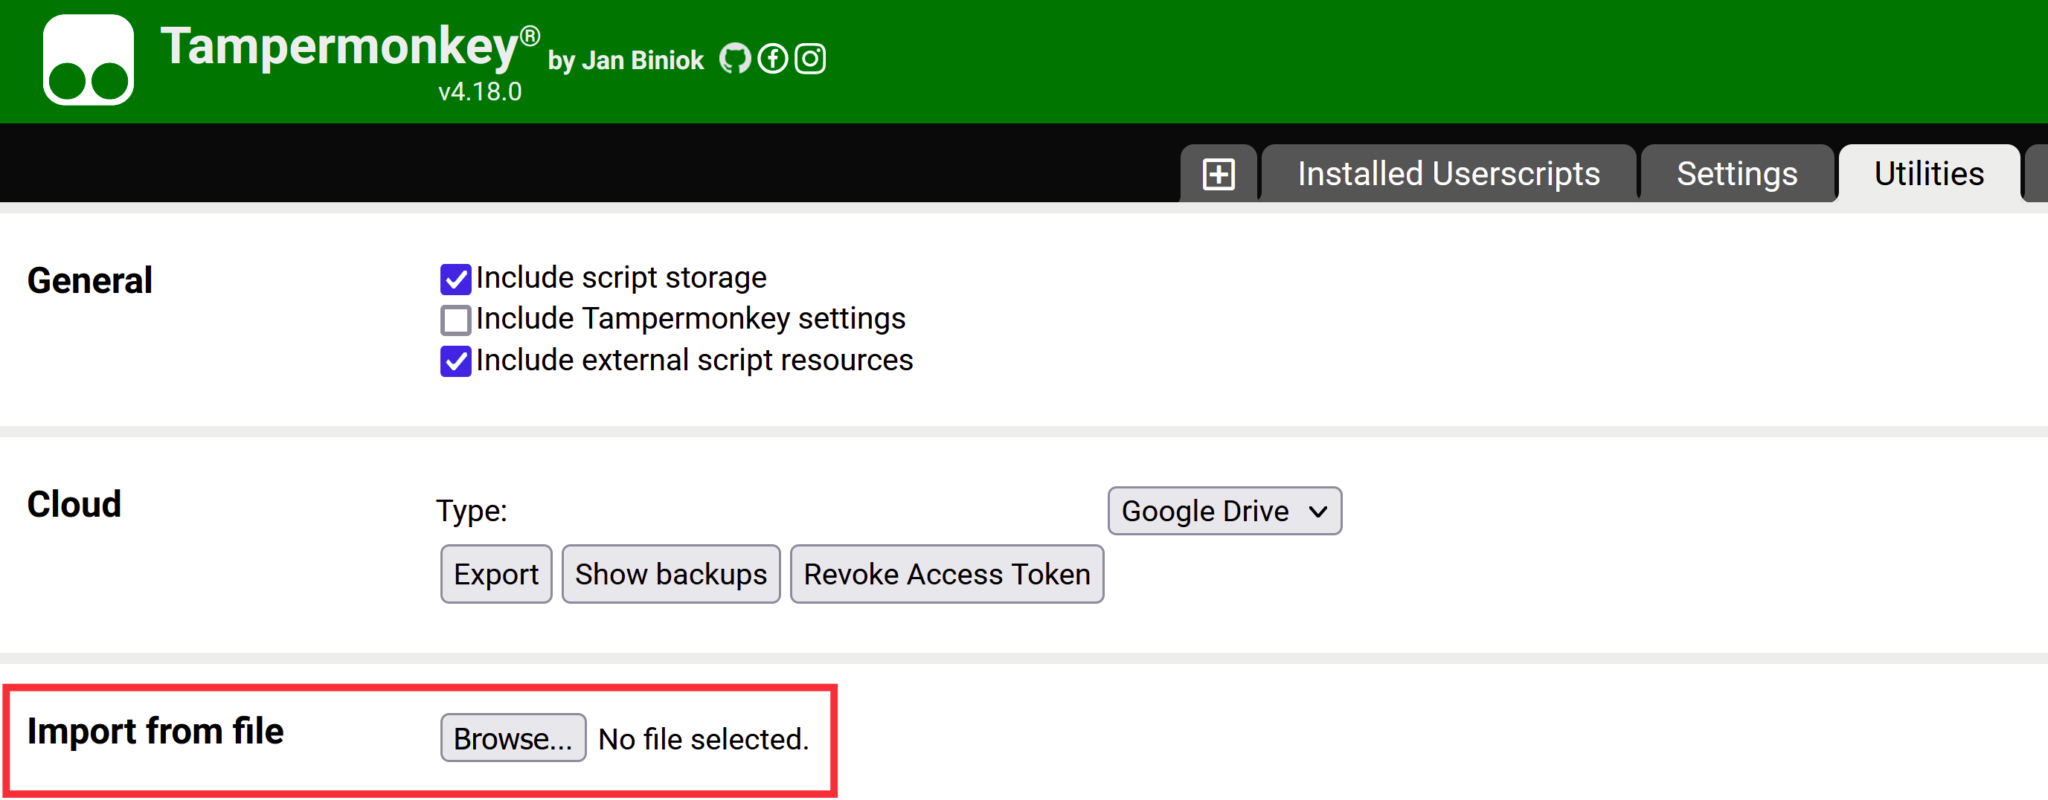The image size is (2048, 800).
Task: Click Browse... to import a file
Action: 513,738
